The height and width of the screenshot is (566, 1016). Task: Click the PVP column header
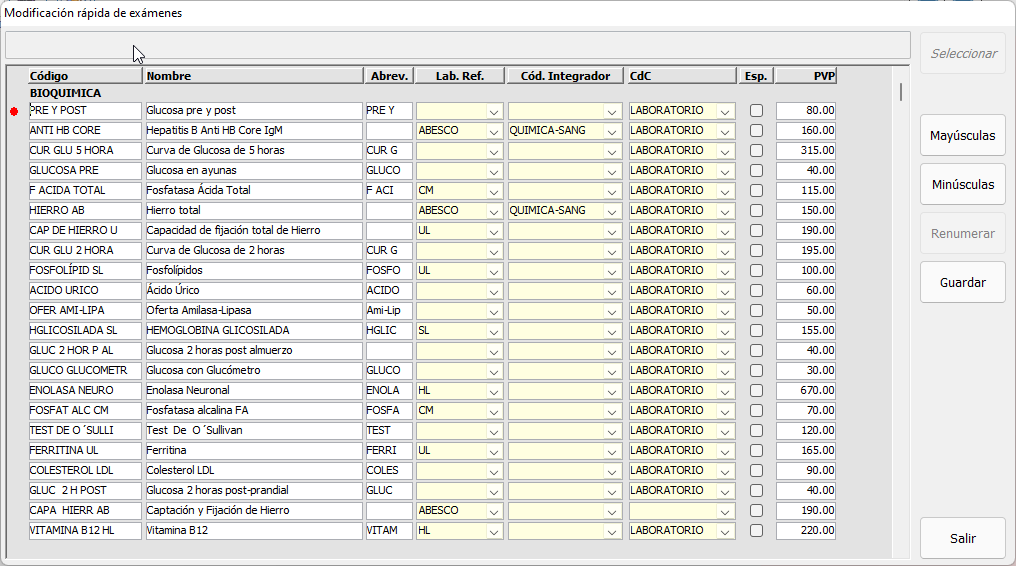(x=806, y=76)
